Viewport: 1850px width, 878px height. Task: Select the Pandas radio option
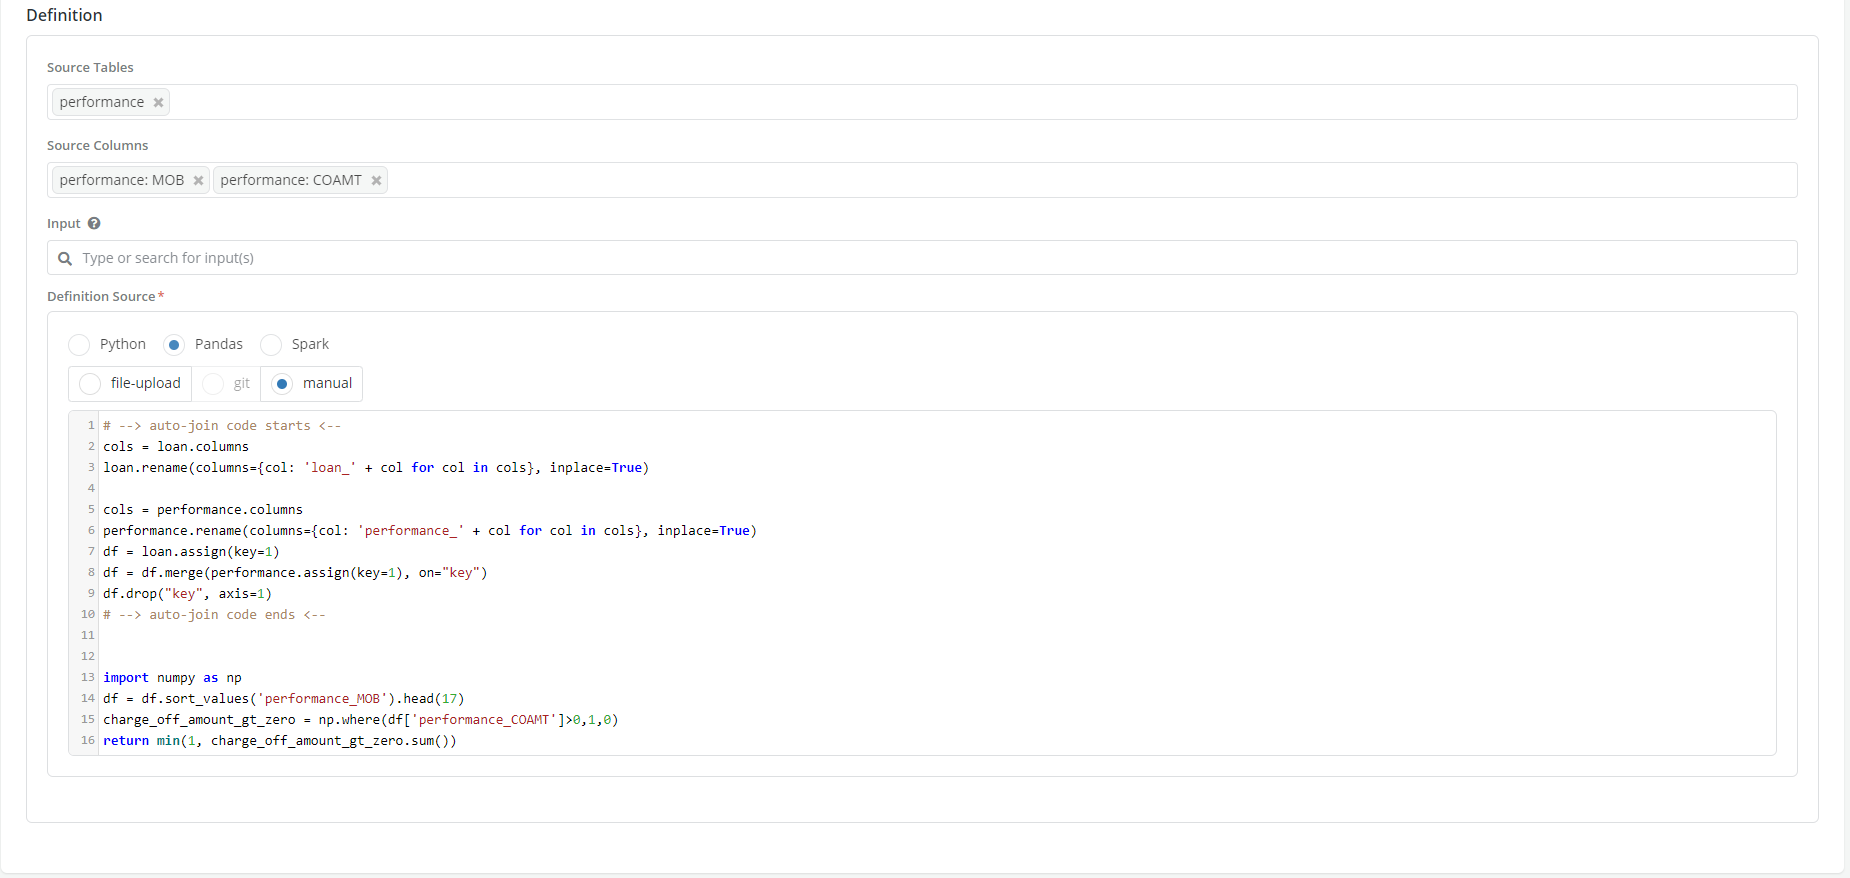(174, 345)
